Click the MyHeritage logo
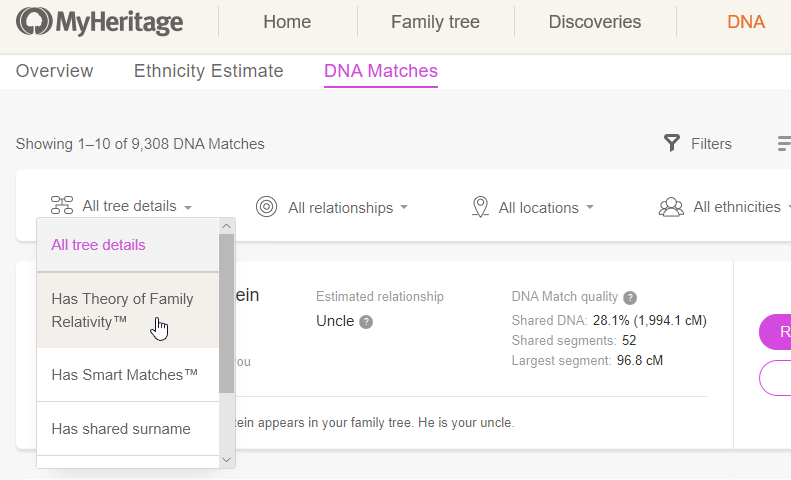This screenshot has width=791, height=480. click(99, 22)
